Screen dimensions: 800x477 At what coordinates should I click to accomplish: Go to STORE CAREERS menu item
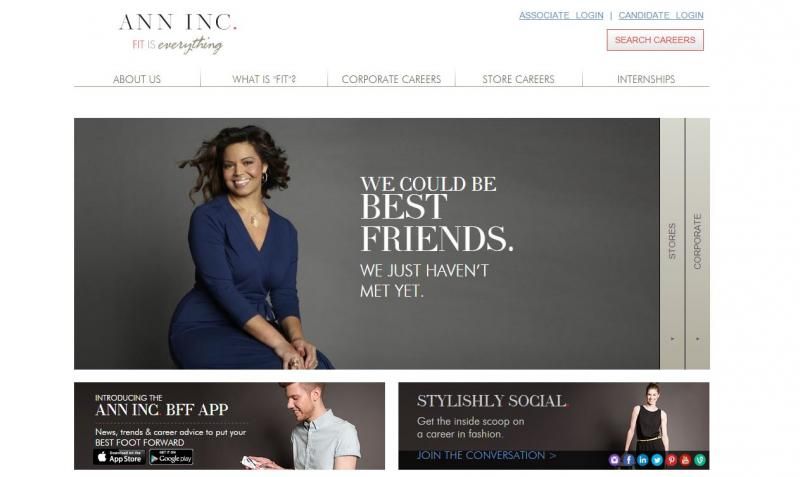(518, 79)
